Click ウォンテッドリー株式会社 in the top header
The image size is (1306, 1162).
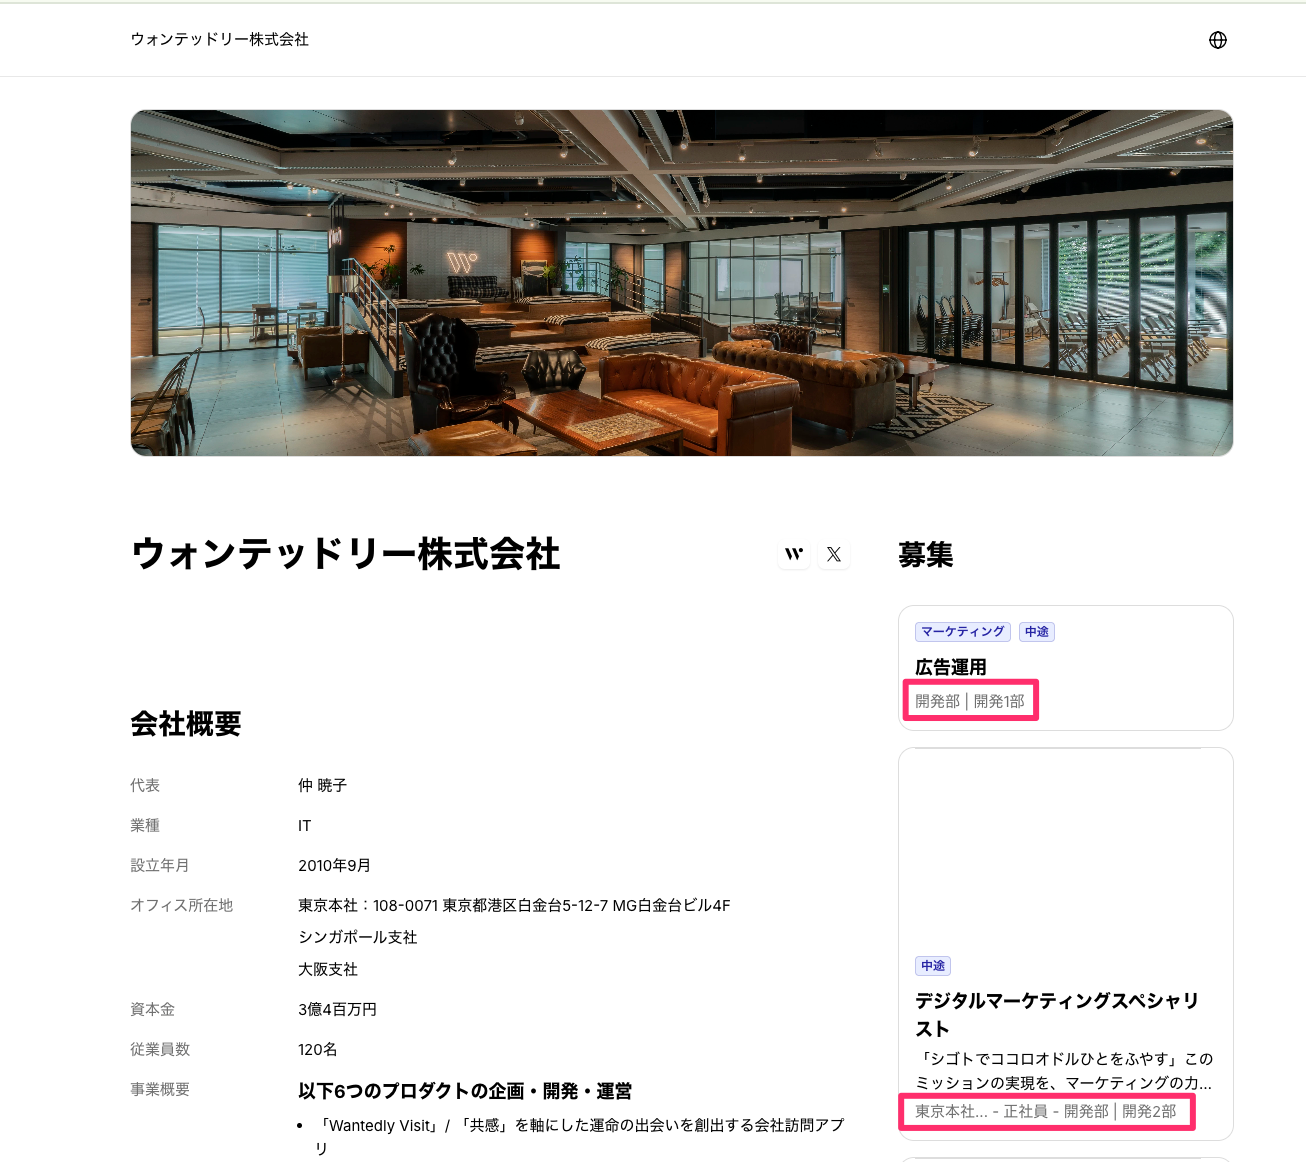(x=219, y=39)
